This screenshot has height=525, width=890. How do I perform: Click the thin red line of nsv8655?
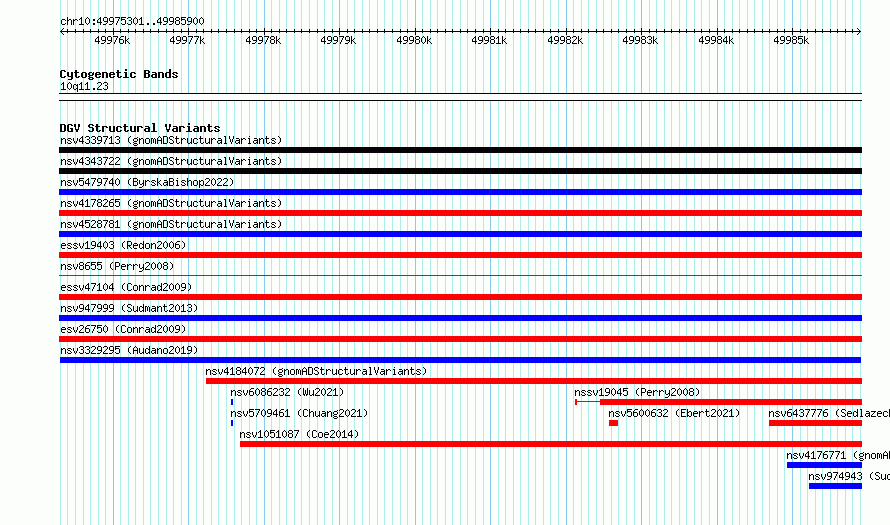pyautogui.click(x=460, y=276)
